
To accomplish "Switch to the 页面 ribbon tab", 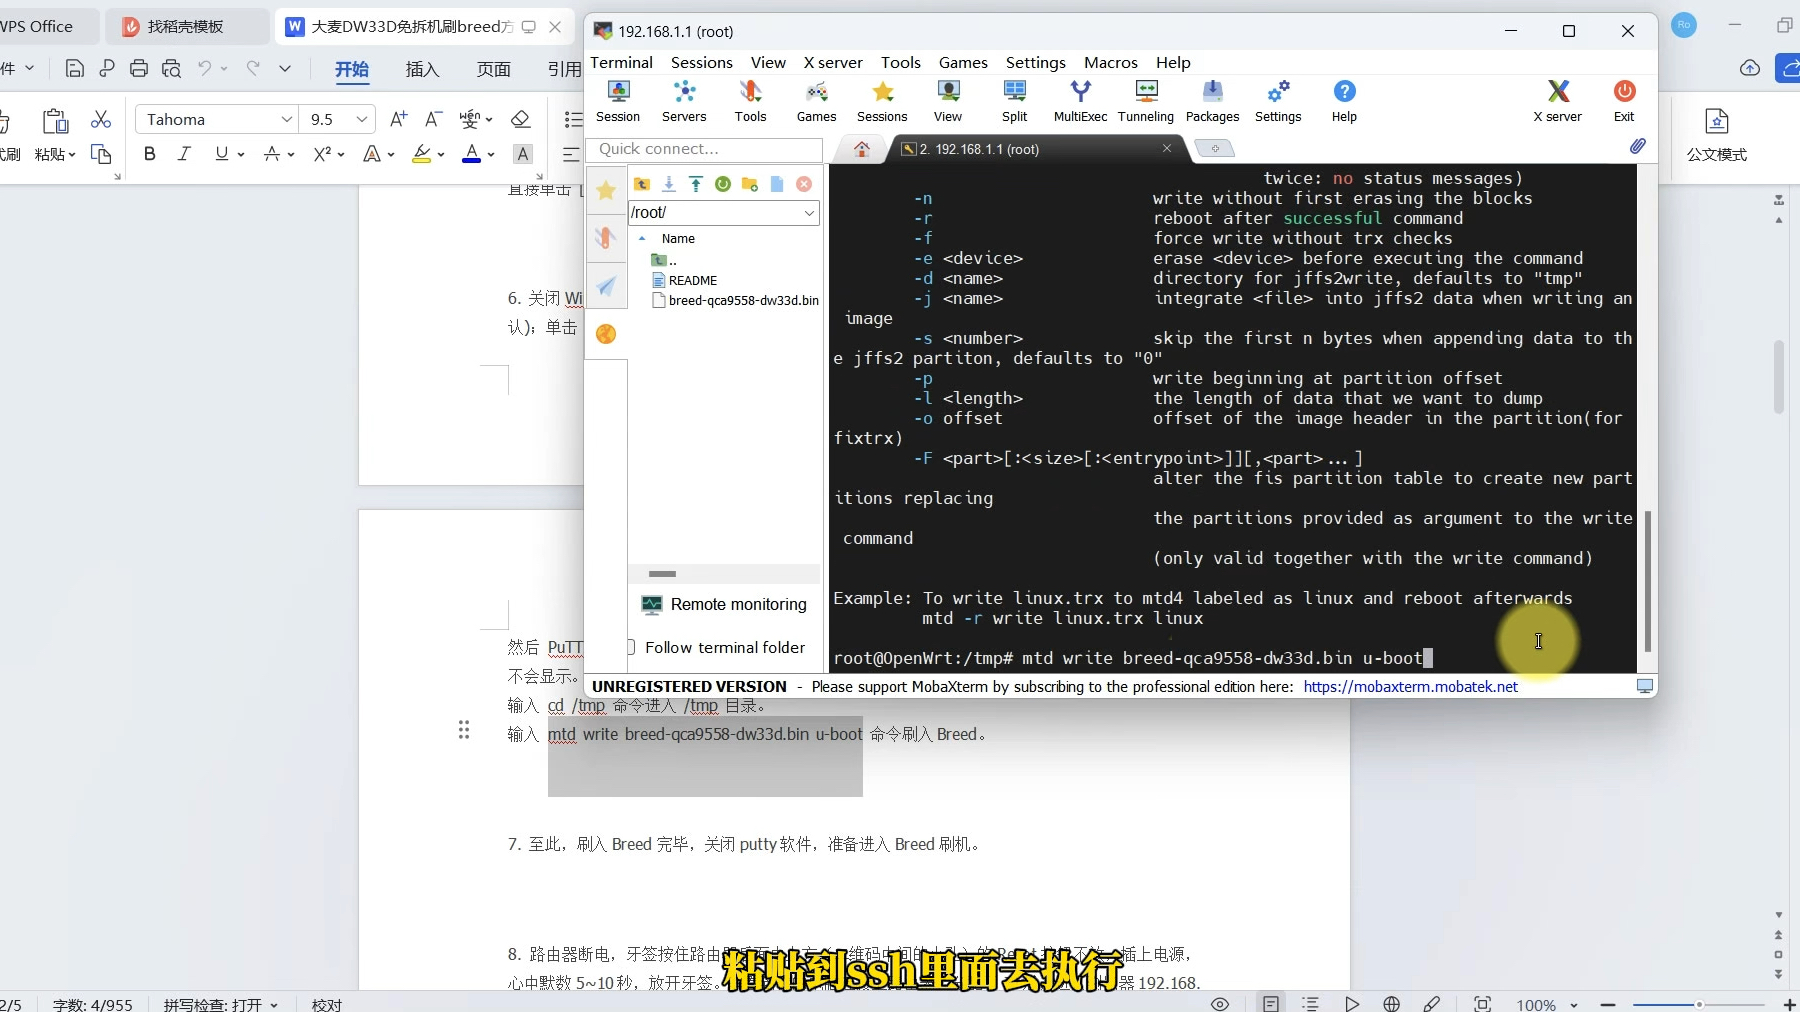I will coord(493,69).
